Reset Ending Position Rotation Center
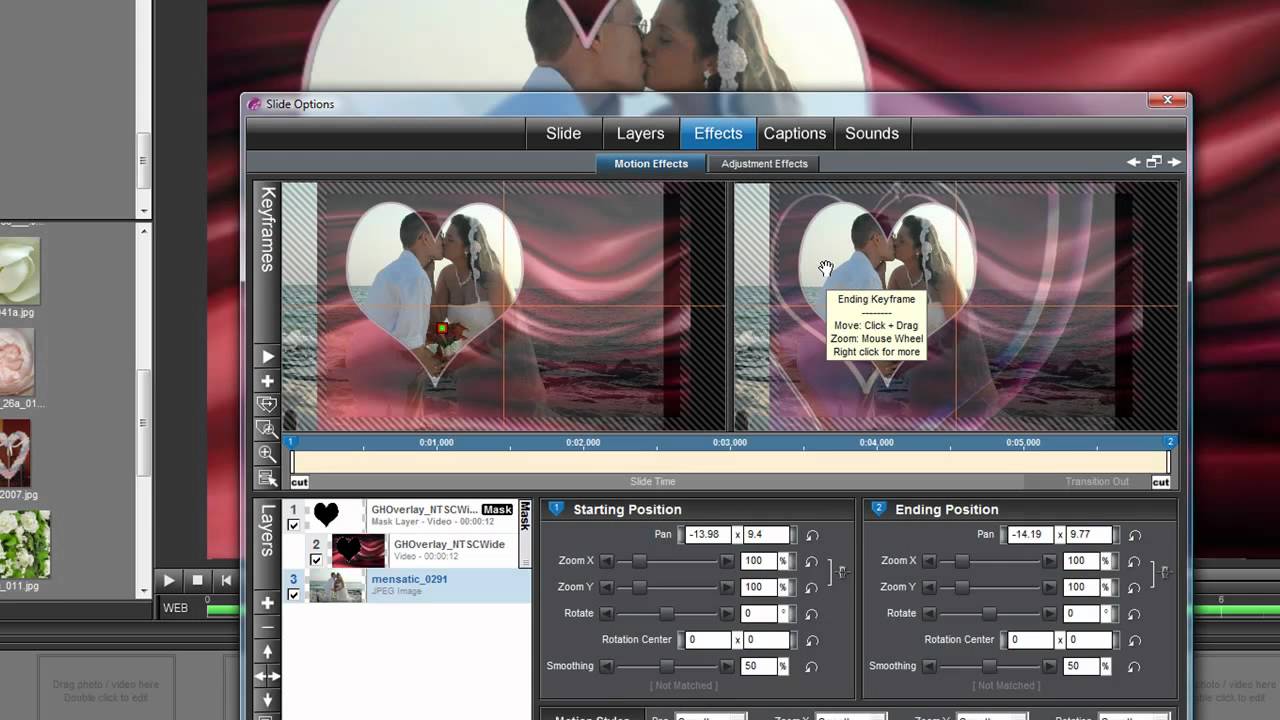The width and height of the screenshot is (1280, 720). 1134,640
